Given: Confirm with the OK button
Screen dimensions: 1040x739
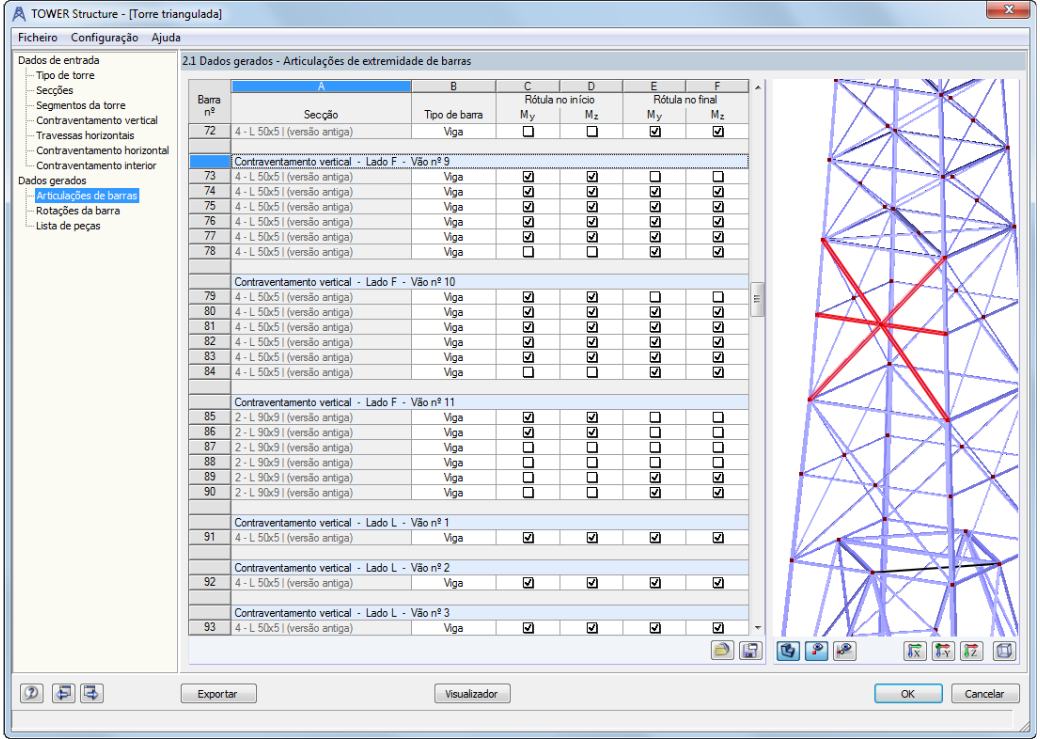Looking at the screenshot, I should [908, 694].
